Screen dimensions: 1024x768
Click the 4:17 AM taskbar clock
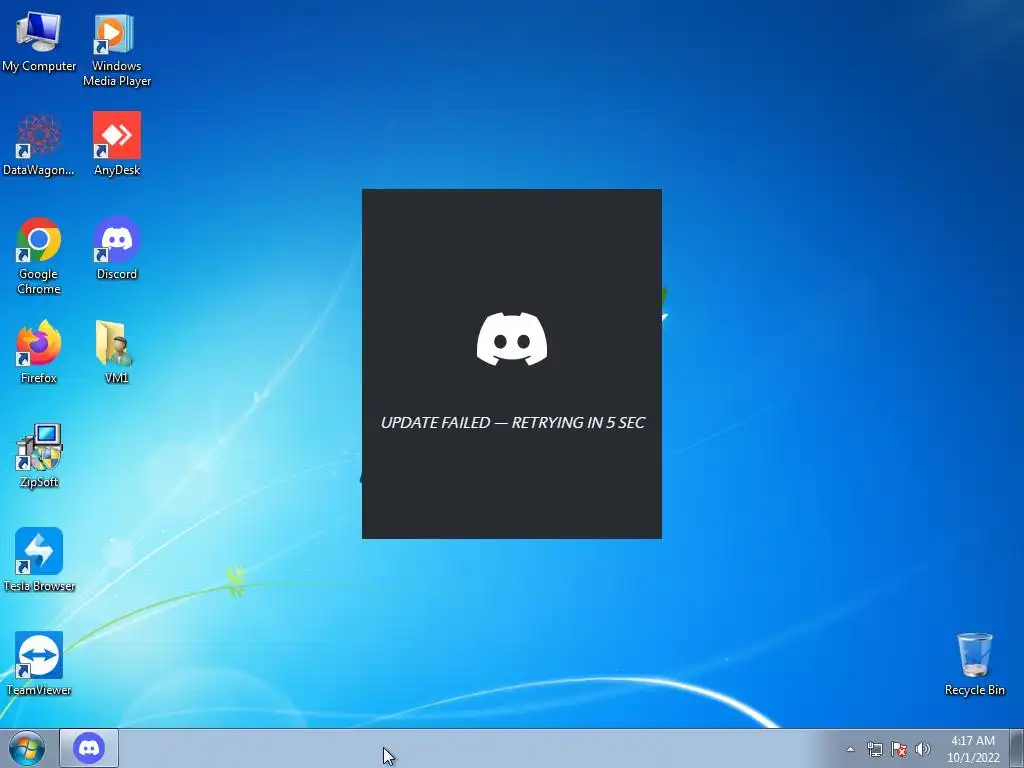tap(973, 749)
